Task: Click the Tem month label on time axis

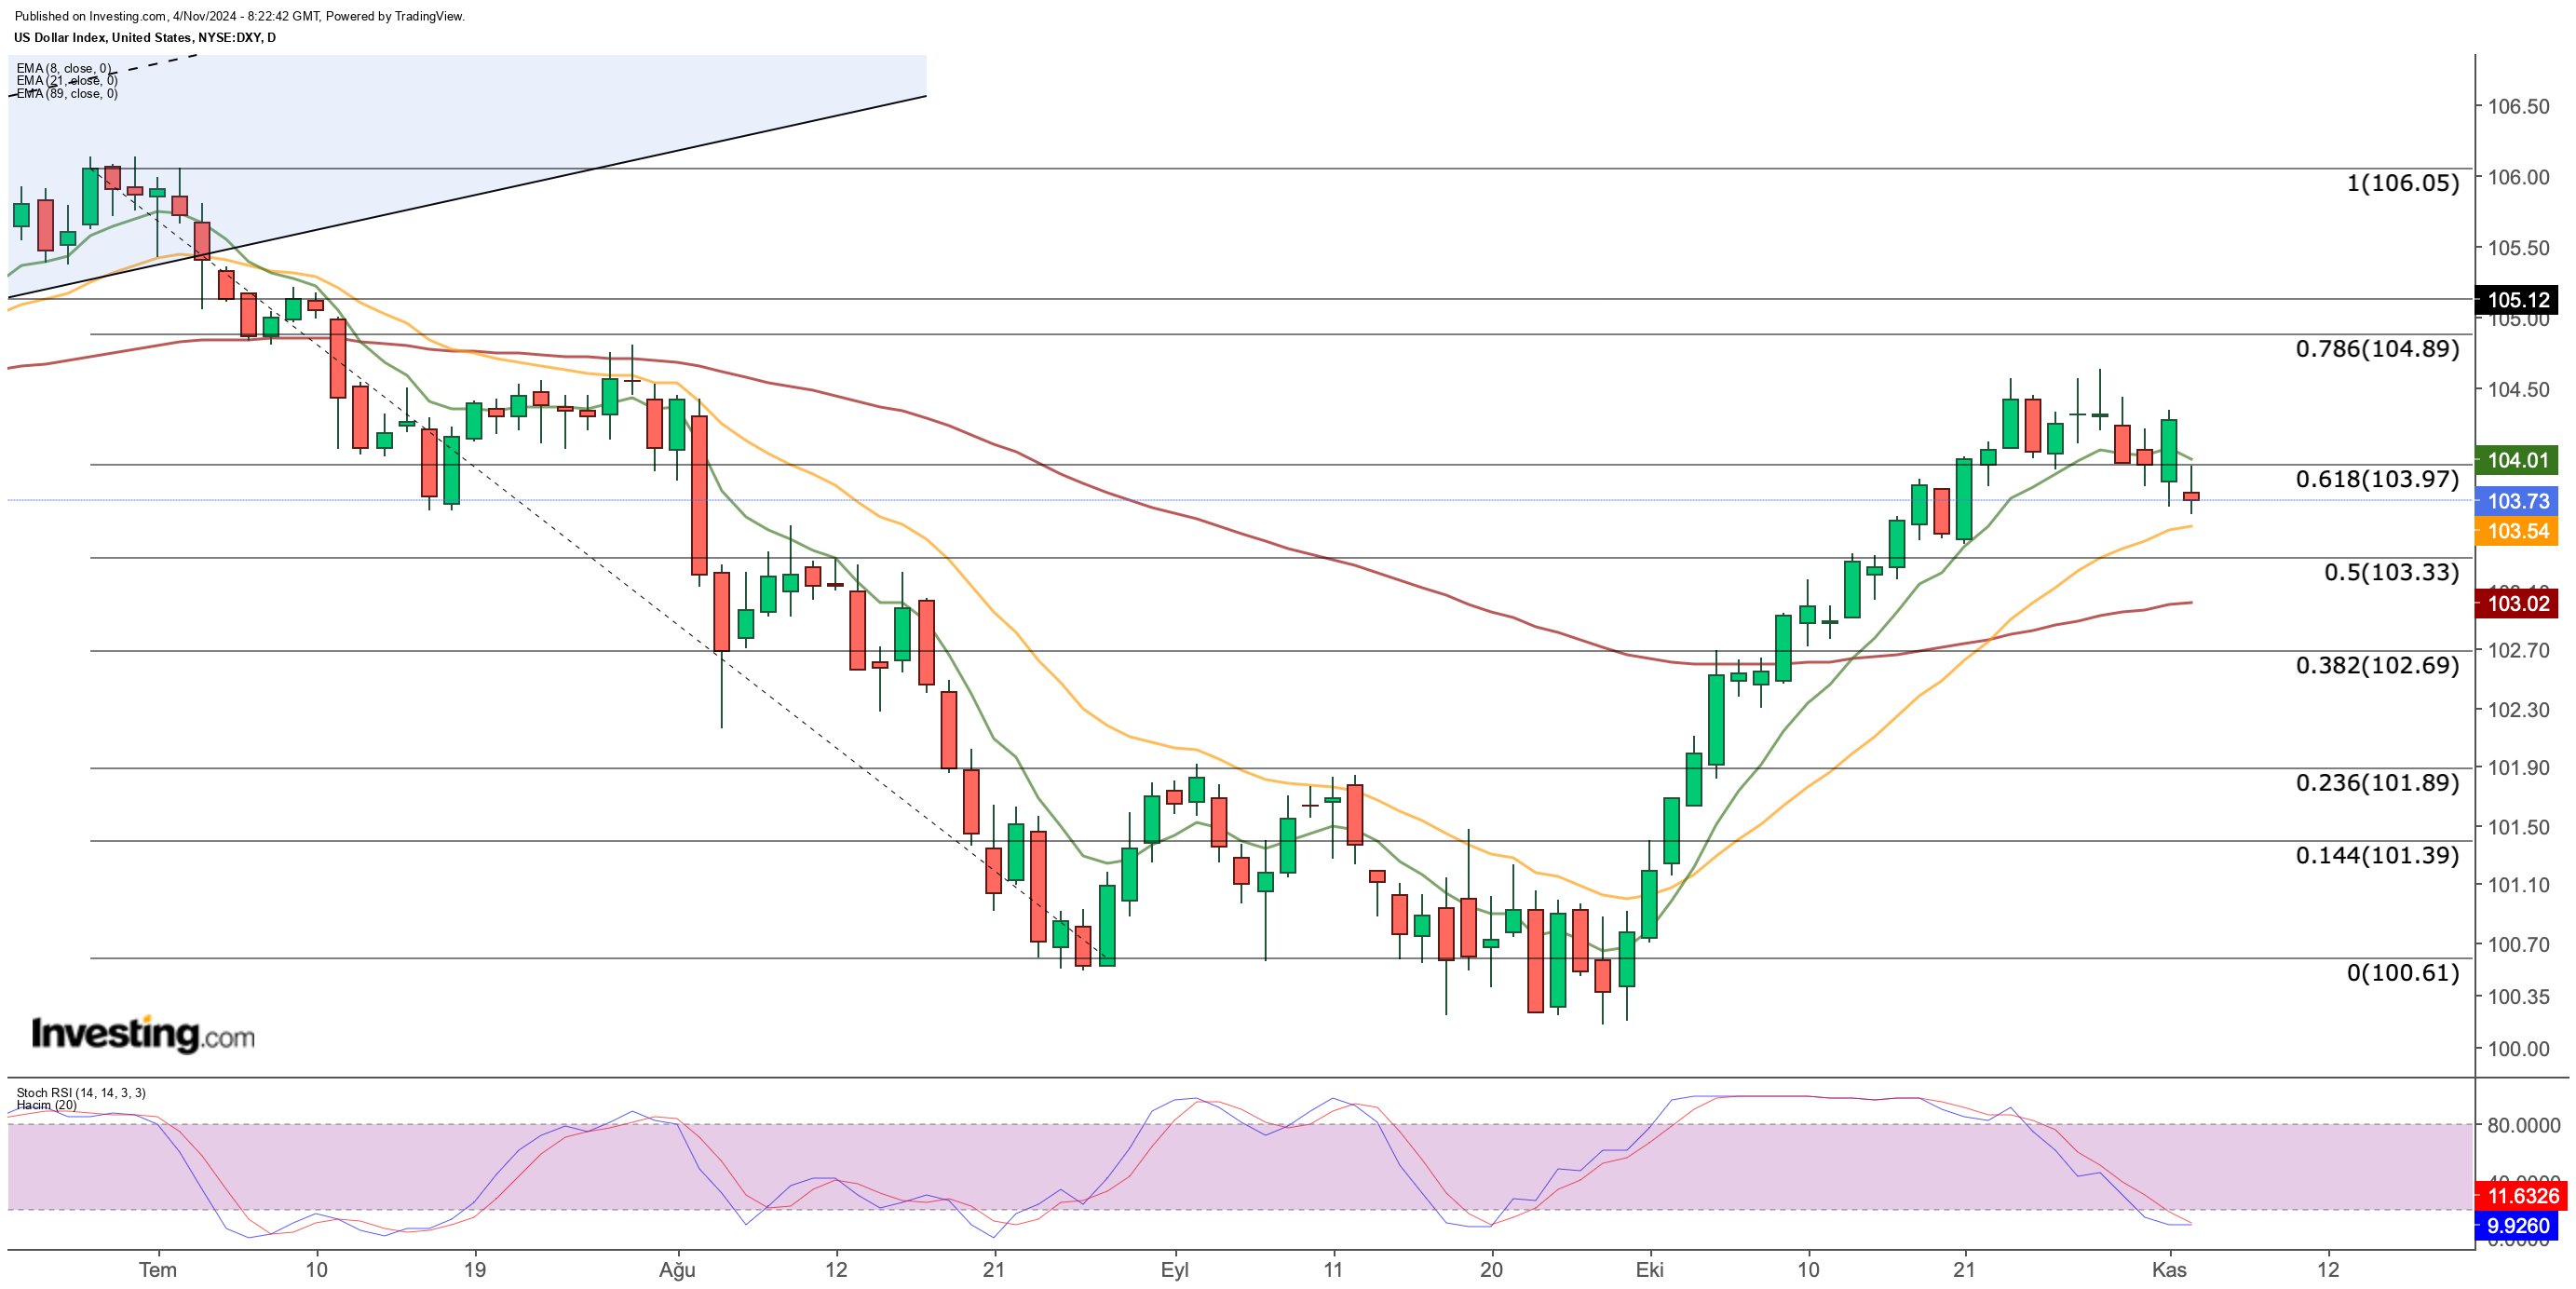Action: click(x=157, y=1270)
